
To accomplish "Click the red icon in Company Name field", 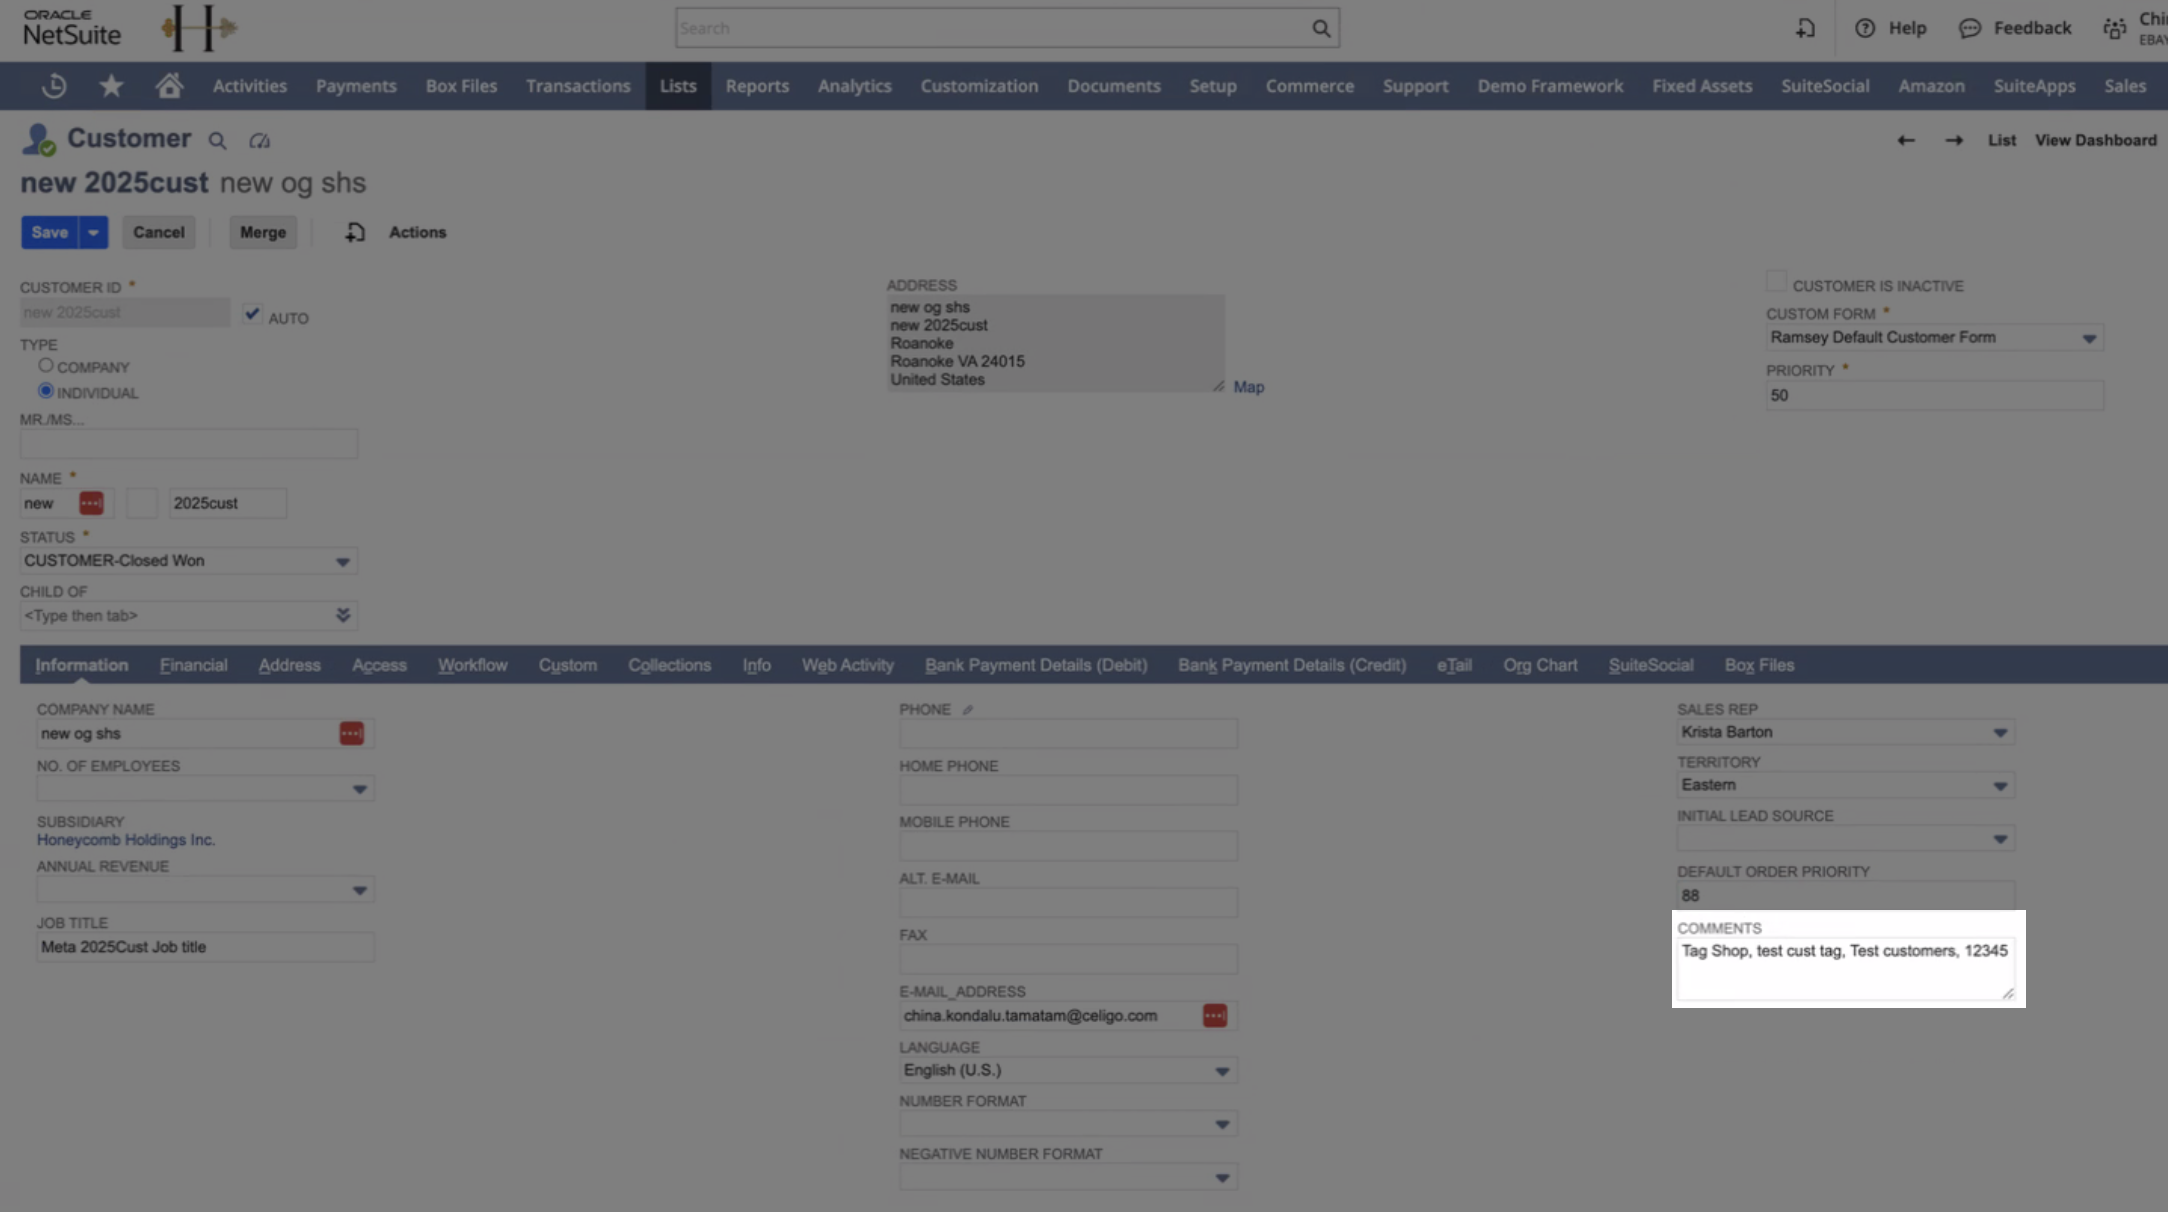I will [x=351, y=733].
